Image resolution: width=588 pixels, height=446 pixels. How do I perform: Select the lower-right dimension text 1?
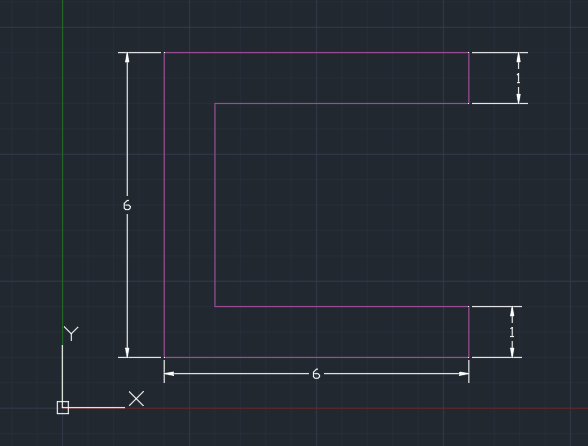[512, 332]
